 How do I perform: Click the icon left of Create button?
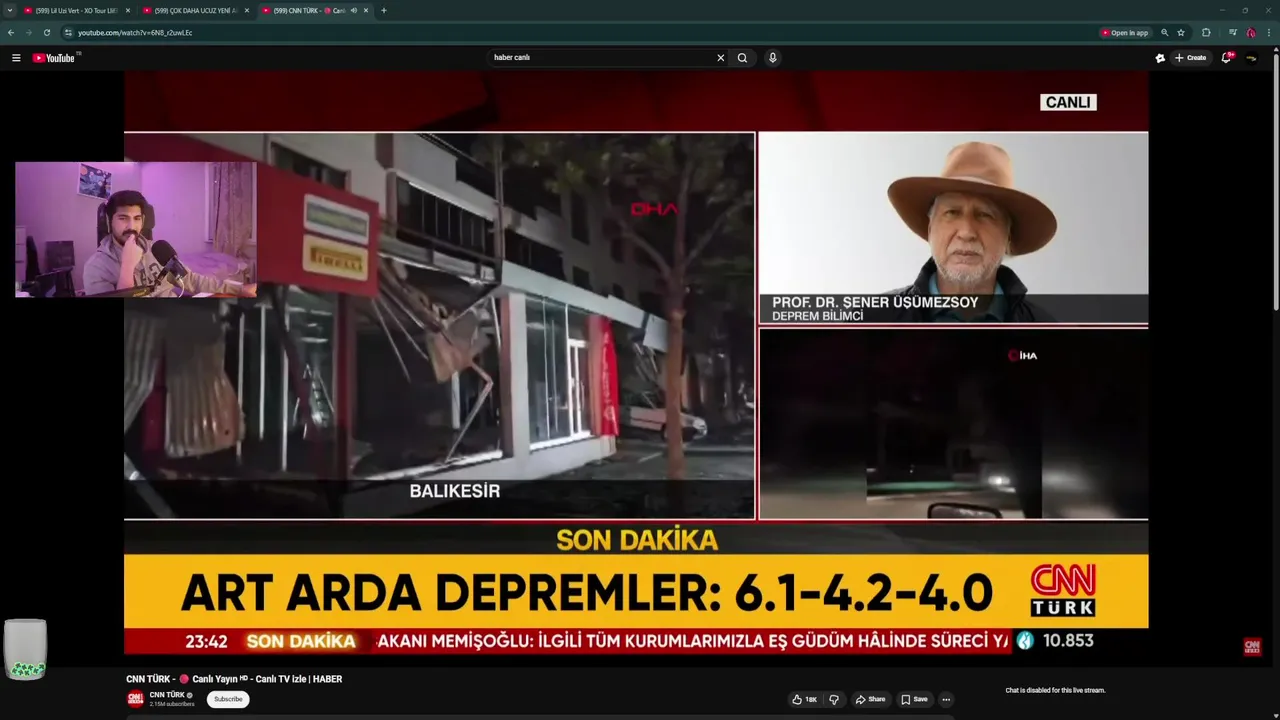tap(1160, 58)
